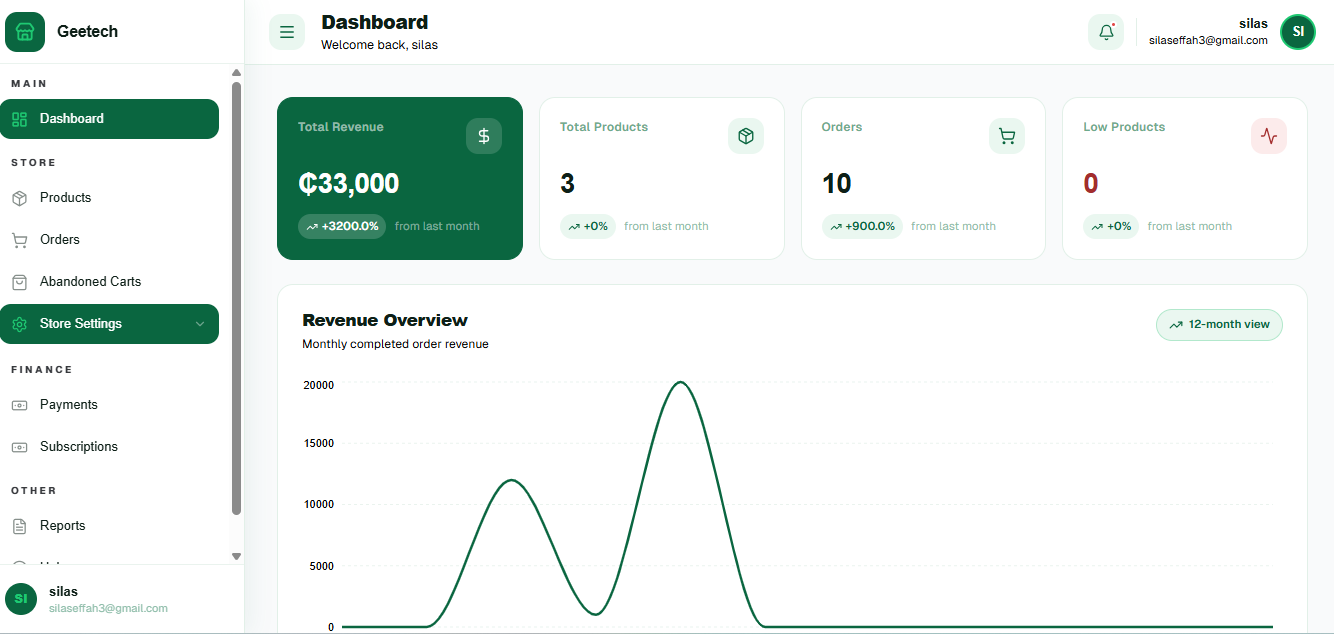Click the SI avatar in the sidebar footer
Viewport: 1334px width, 634px height.
[x=21, y=598]
